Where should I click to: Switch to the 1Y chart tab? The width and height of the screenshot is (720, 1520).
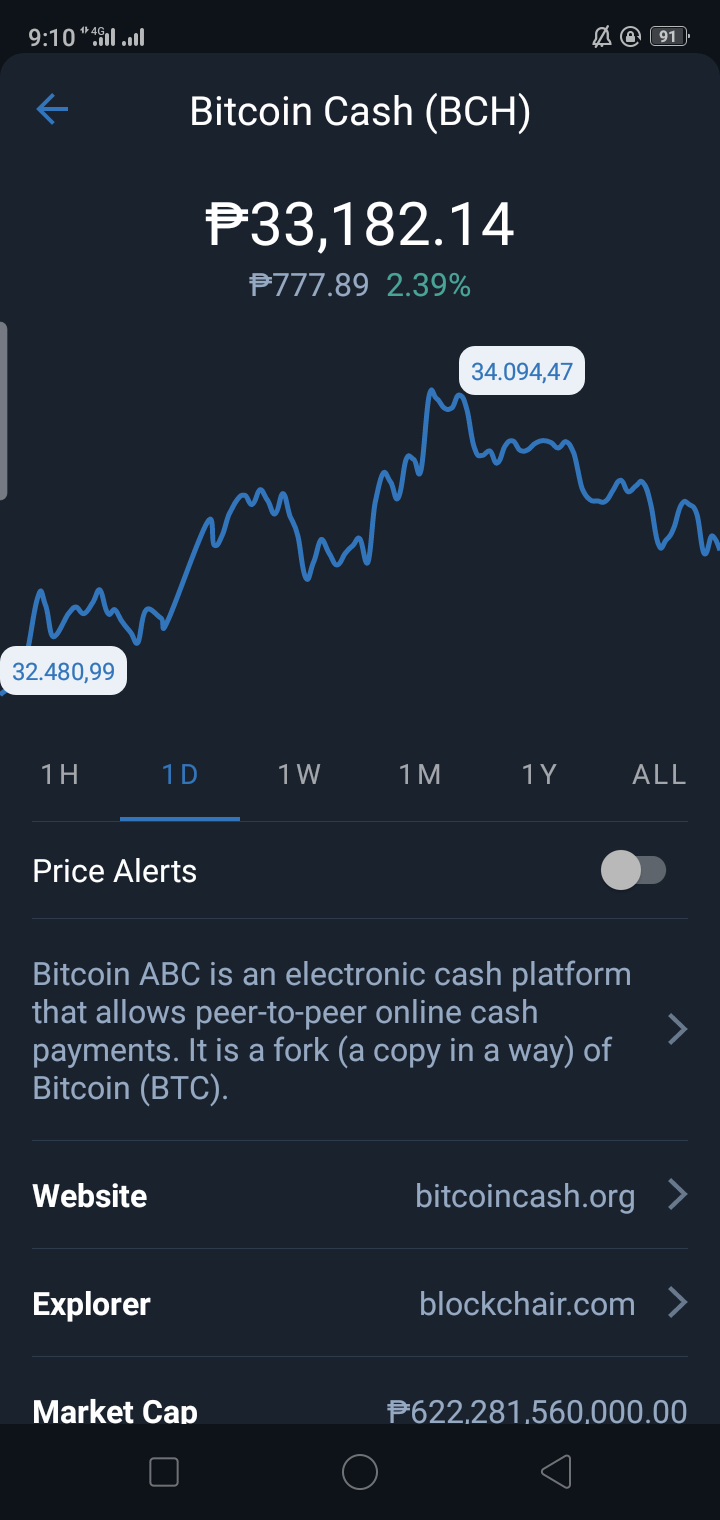pyautogui.click(x=540, y=775)
